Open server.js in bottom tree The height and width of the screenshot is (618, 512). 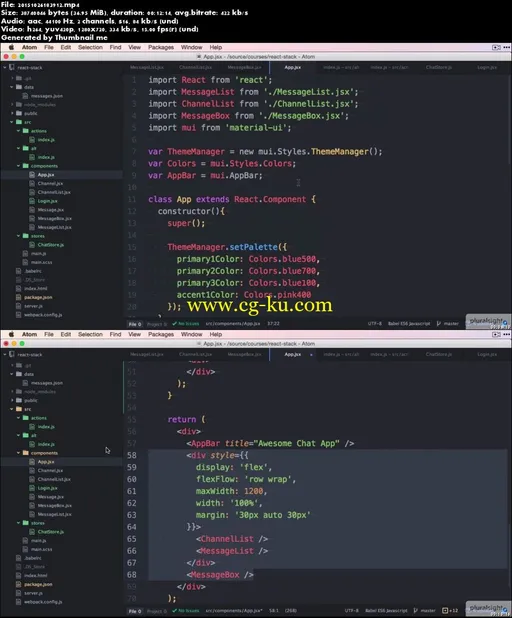coord(33,593)
